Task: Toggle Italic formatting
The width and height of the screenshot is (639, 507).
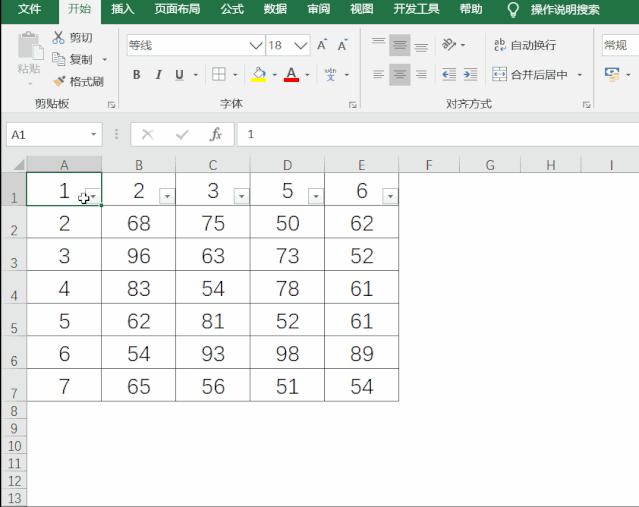Action: (x=158, y=75)
